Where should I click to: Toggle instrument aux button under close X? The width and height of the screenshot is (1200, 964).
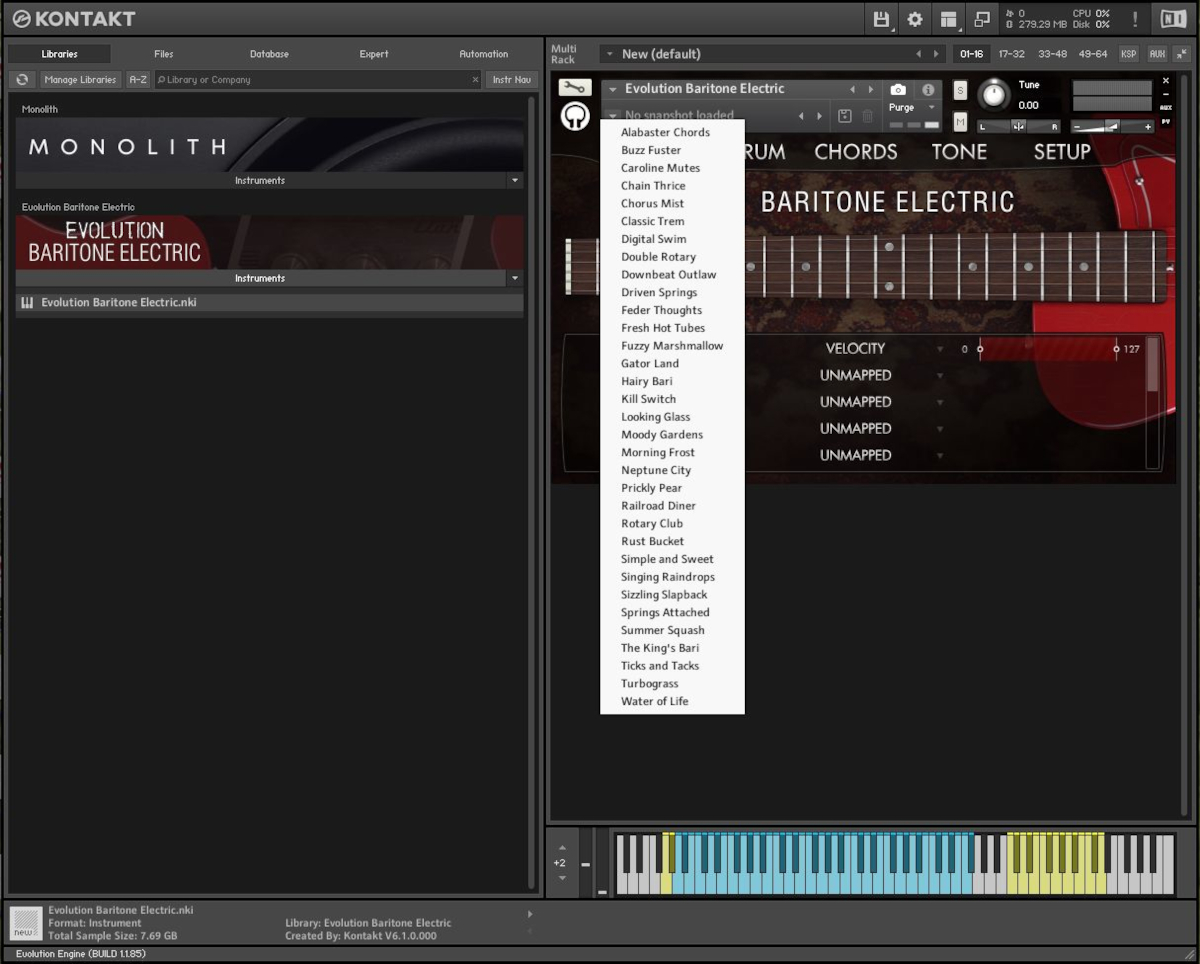point(1166,107)
